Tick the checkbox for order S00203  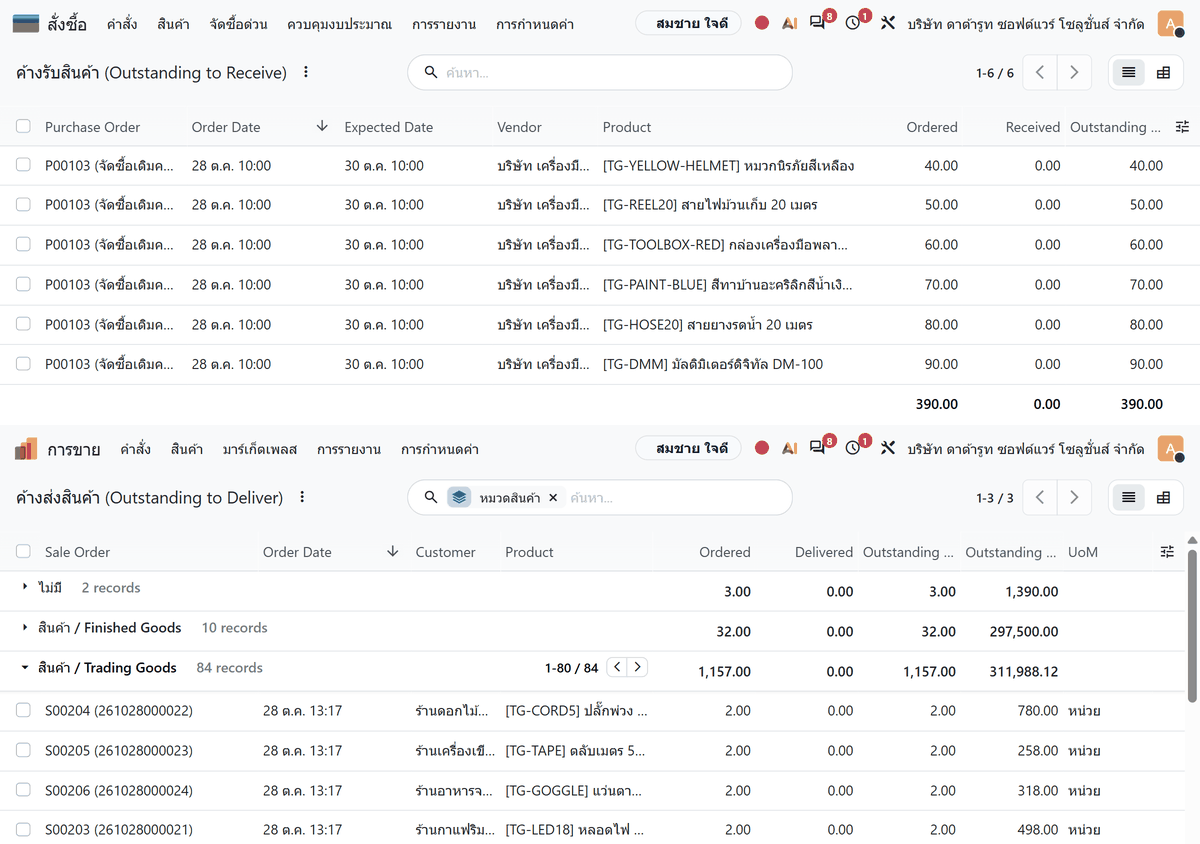pyautogui.click(x=23, y=829)
